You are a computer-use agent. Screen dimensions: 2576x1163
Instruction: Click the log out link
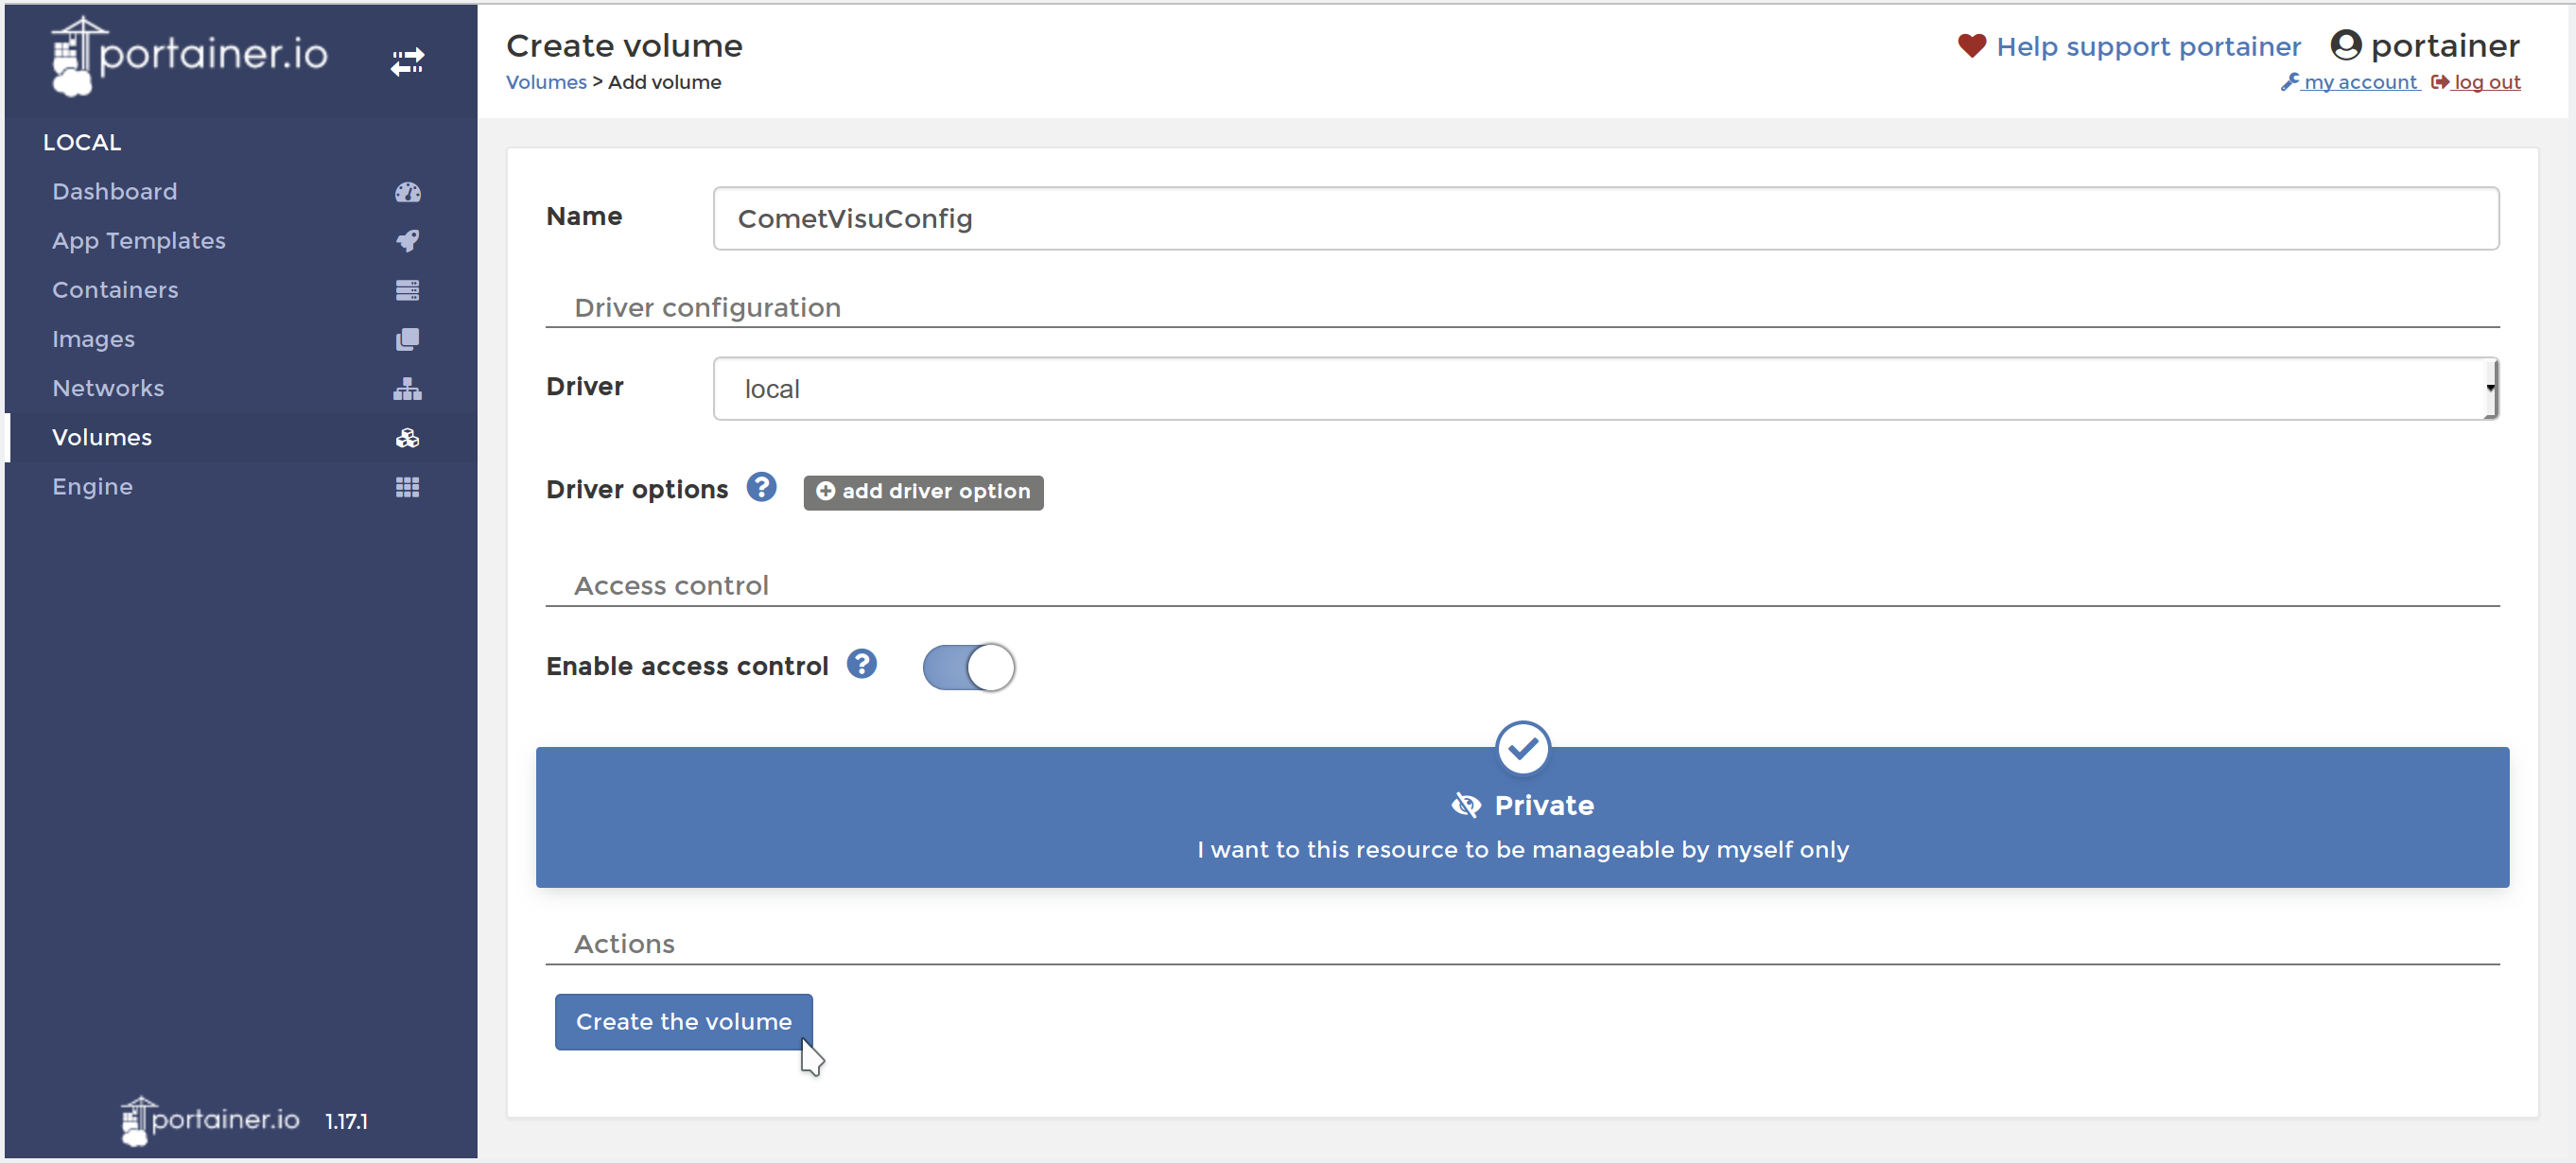(2485, 82)
